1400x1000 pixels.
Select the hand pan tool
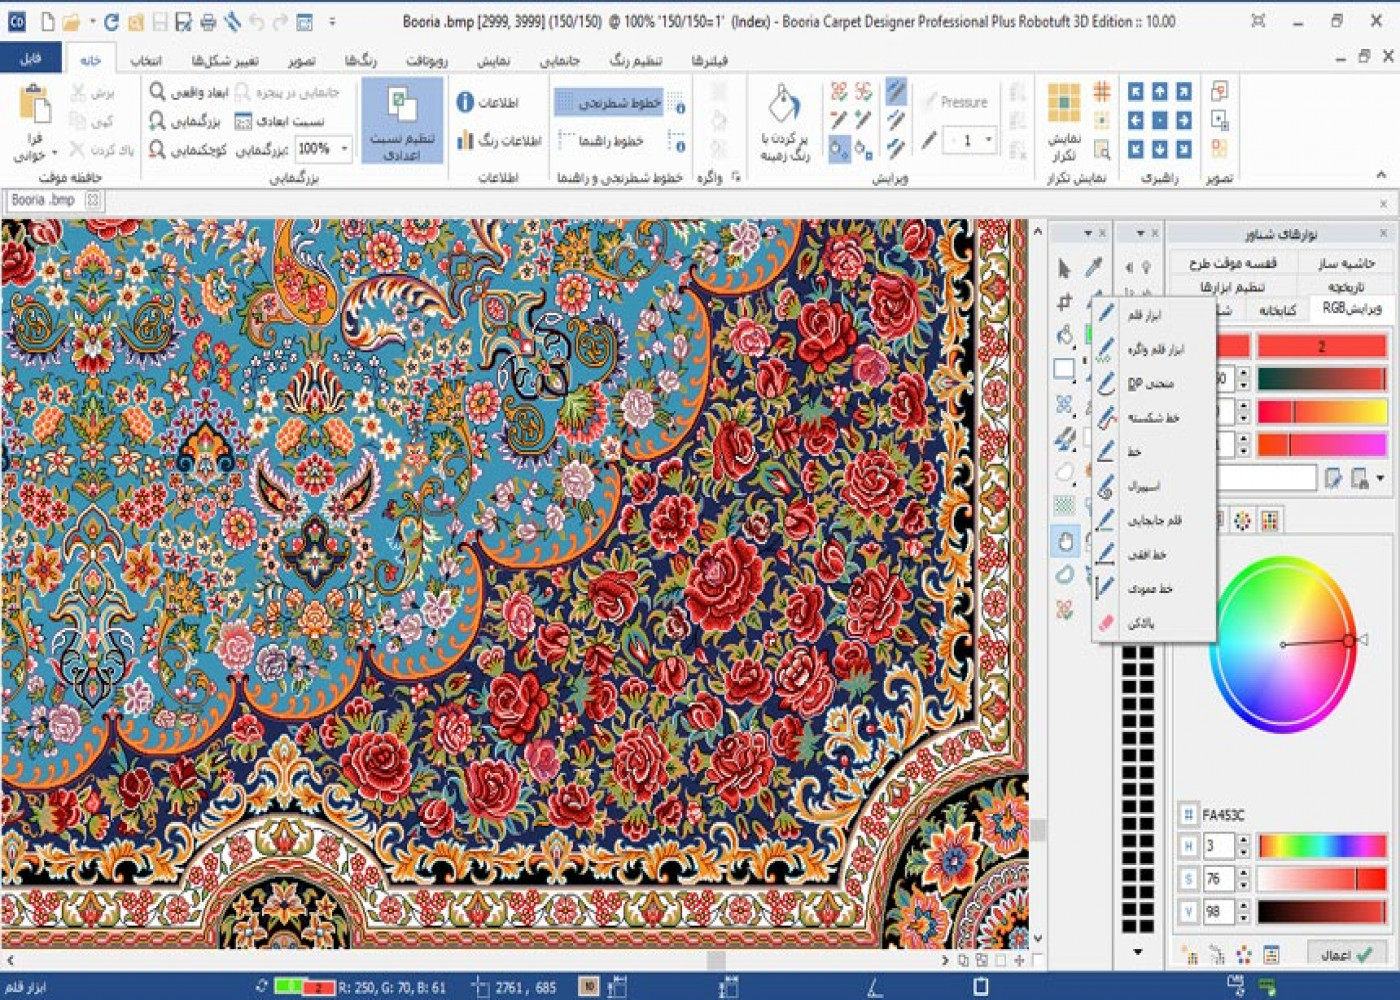click(1065, 541)
